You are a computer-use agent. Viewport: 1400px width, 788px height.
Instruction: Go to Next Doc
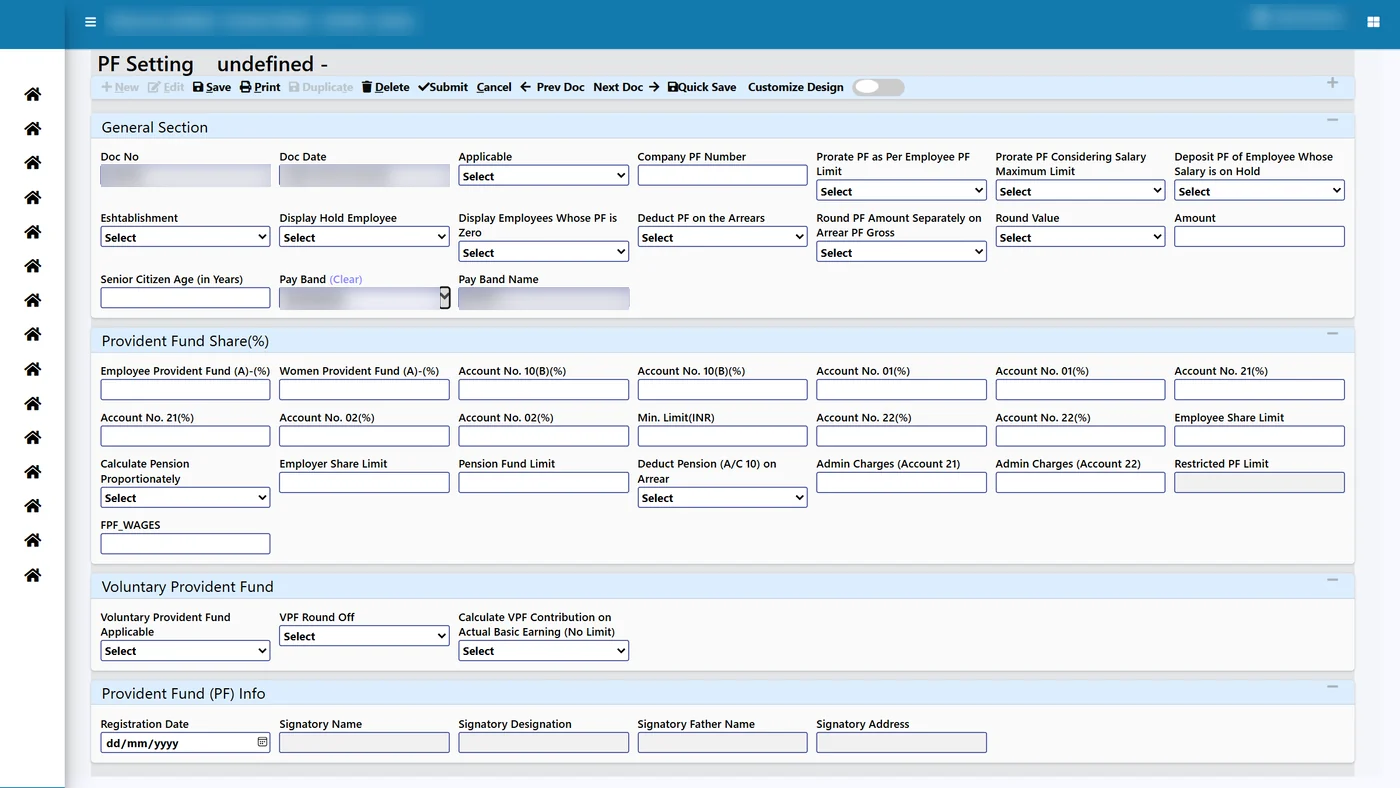tap(626, 87)
